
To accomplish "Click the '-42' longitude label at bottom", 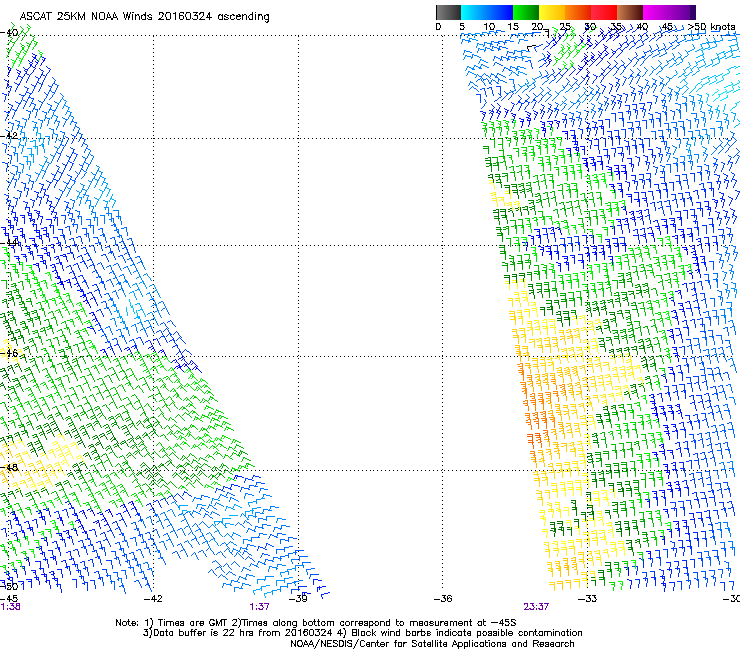I will (153, 599).
